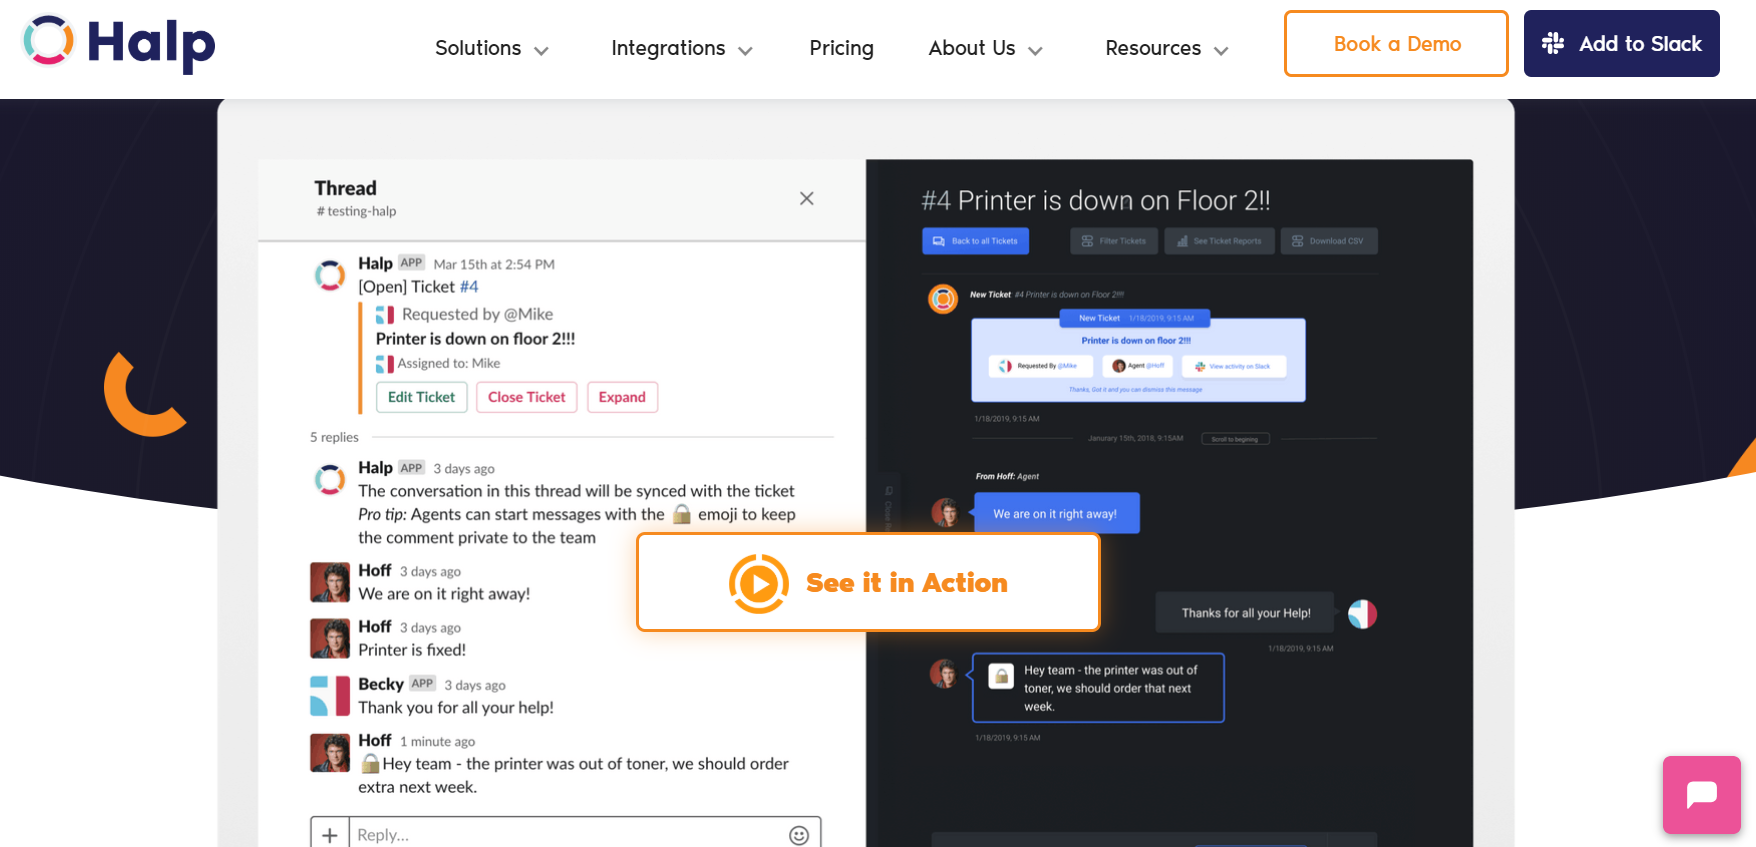
Task: Click the Expand button on ticket
Action: [x=622, y=397]
